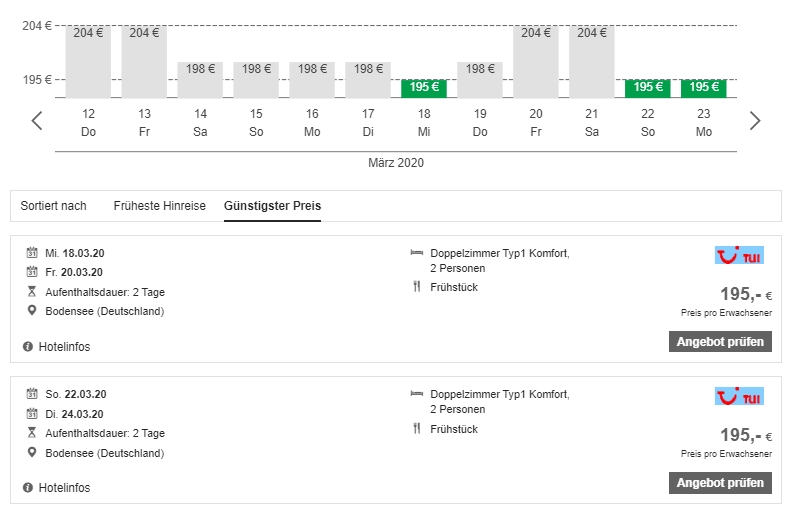Open Hotelinfos for the 18.03.20 offer
The width and height of the screenshot is (790, 512).
point(64,347)
